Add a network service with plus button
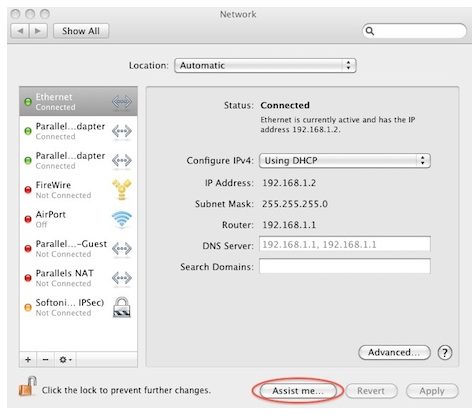Viewport: 474px width, 417px height. point(28,359)
